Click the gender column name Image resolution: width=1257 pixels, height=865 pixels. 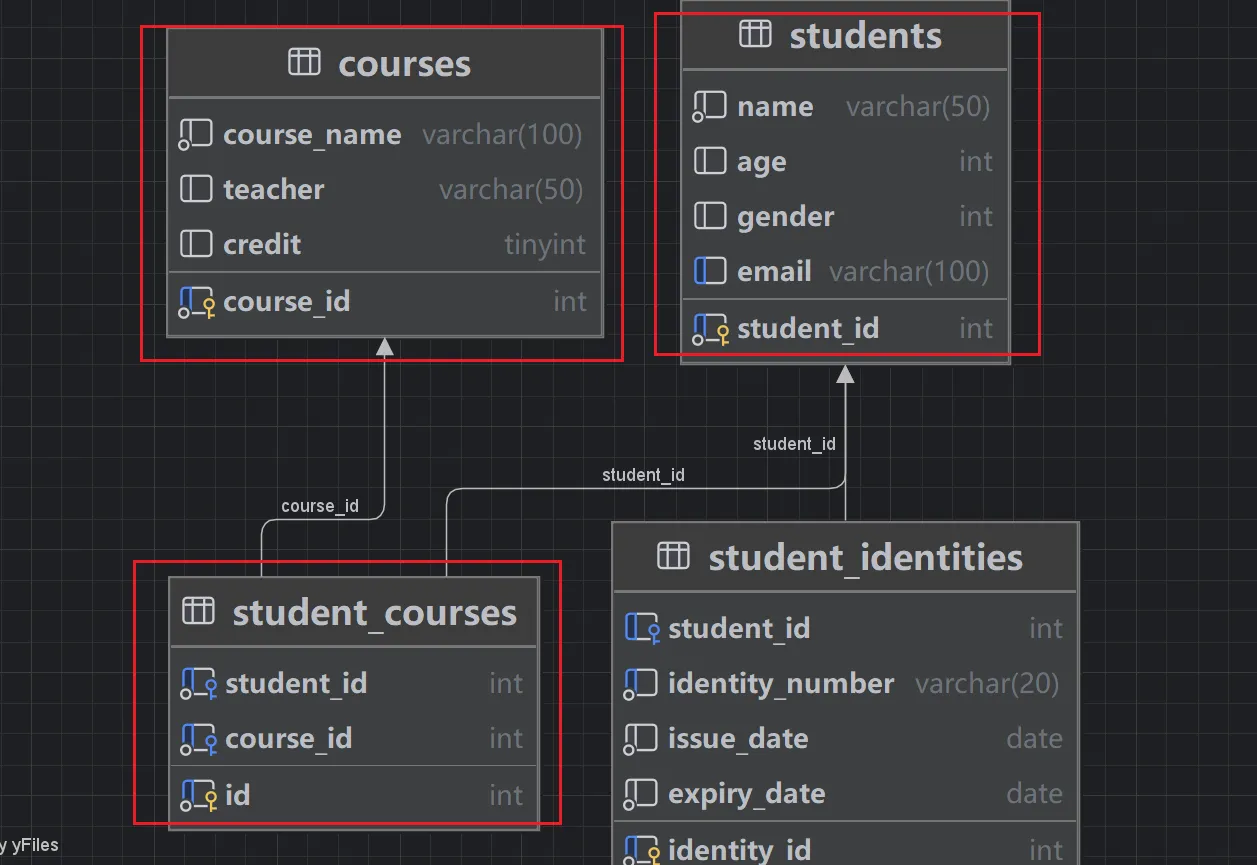pos(786,218)
